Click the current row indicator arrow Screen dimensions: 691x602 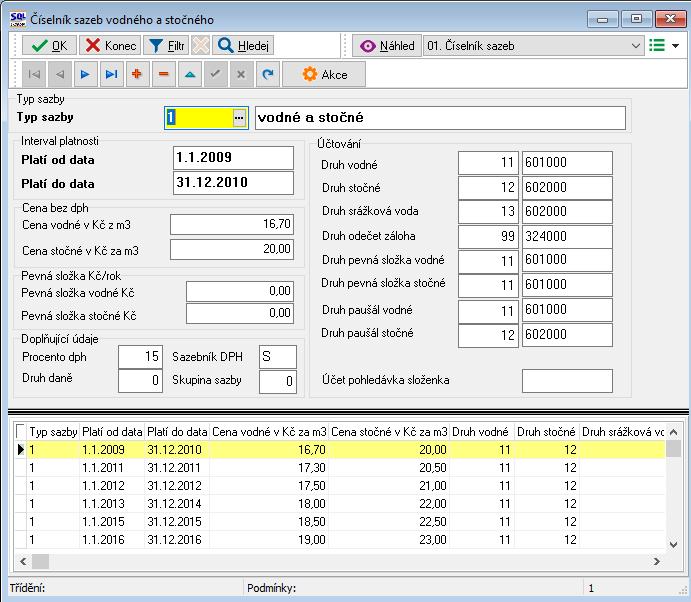21,450
